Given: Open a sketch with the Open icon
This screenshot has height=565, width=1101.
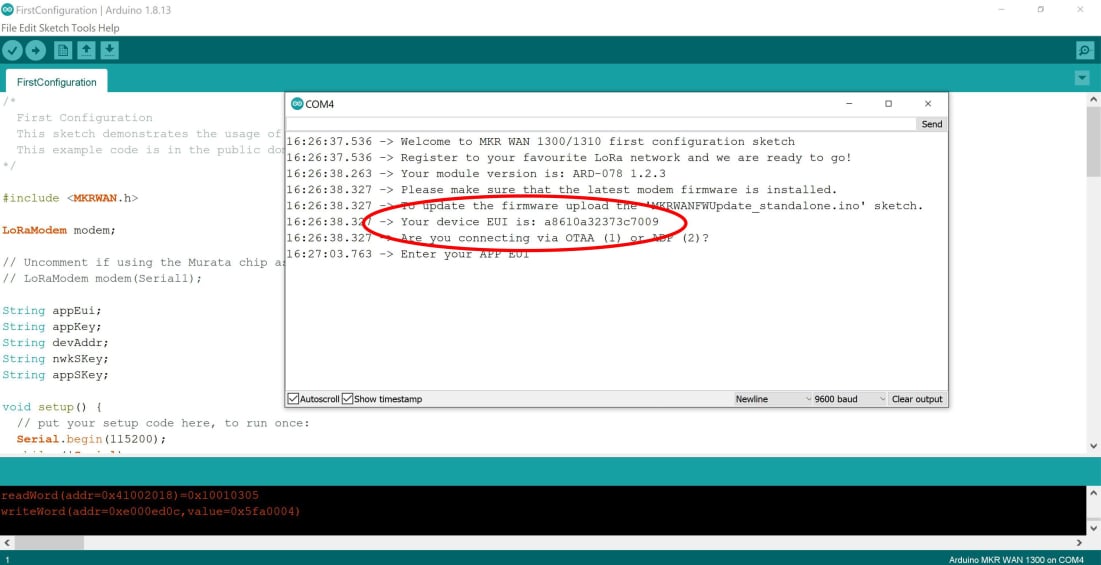Looking at the screenshot, I should pos(86,51).
